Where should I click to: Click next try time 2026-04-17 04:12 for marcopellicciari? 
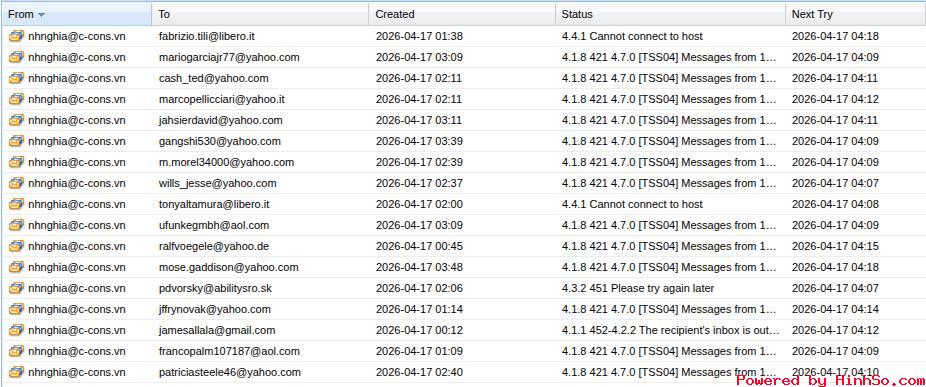tap(835, 99)
